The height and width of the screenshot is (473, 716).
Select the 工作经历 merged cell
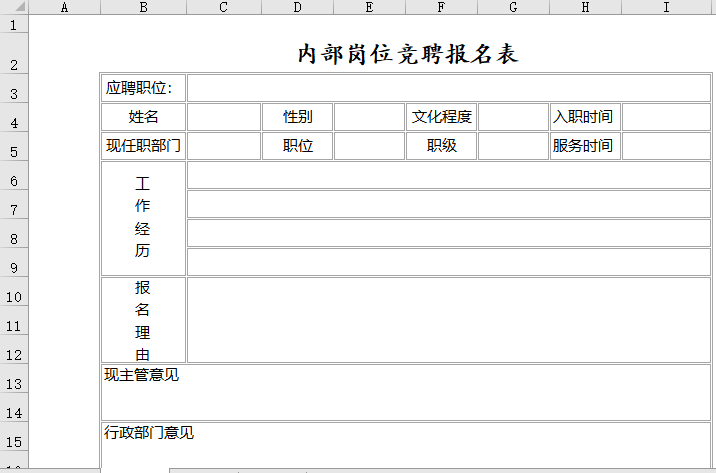[143, 218]
